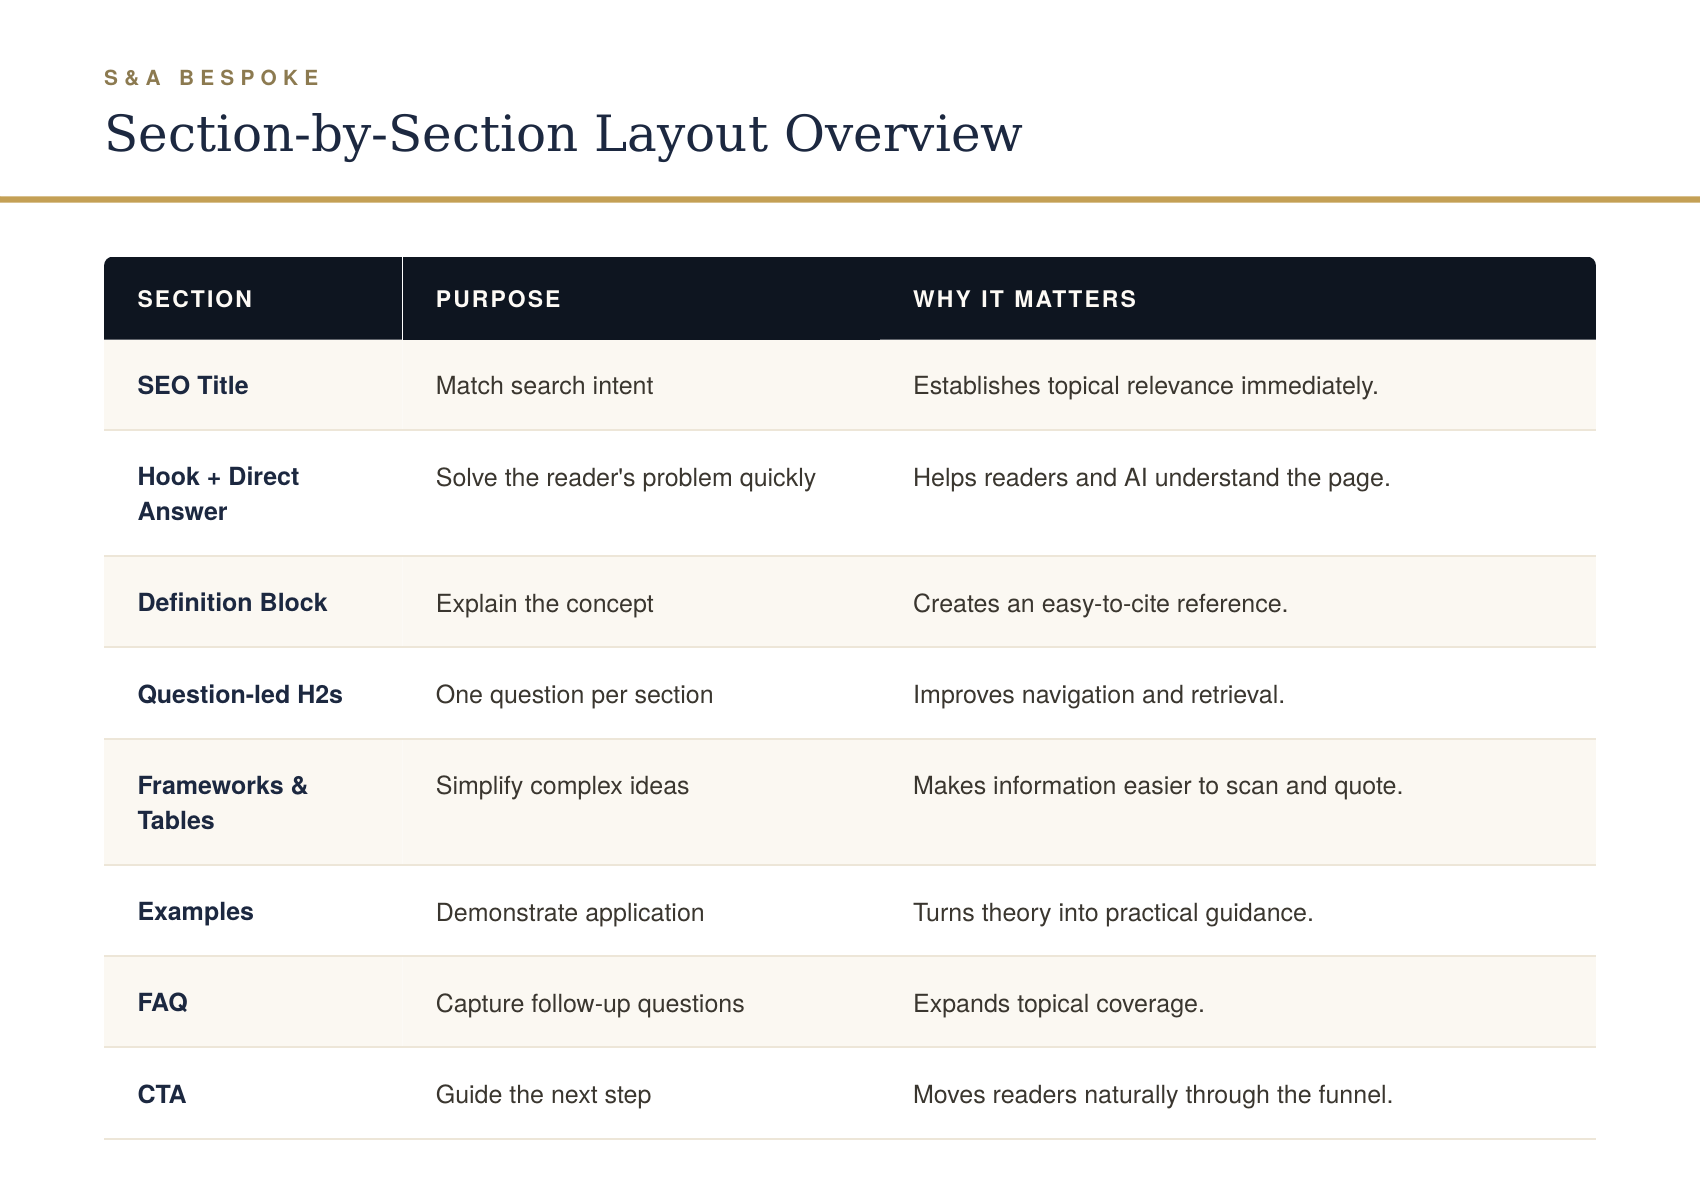The width and height of the screenshot is (1700, 1179).
Task: Select the Question-led H2s row label
Action: [x=240, y=695]
